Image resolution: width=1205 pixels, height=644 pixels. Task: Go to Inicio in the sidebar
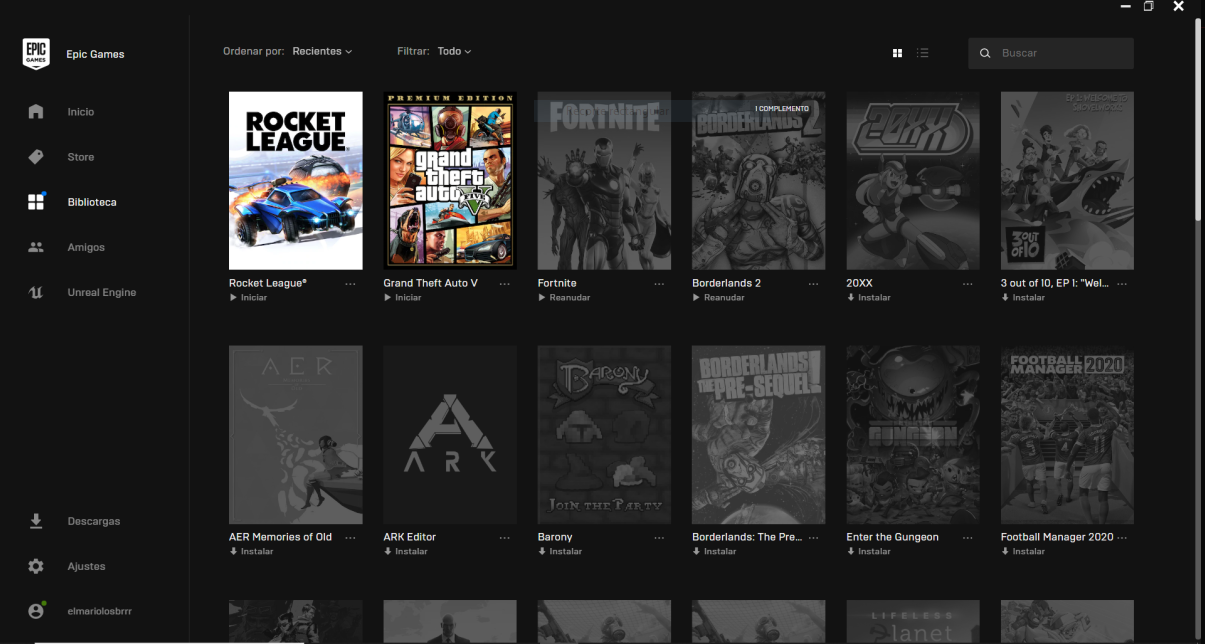pyautogui.click(x=81, y=112)
